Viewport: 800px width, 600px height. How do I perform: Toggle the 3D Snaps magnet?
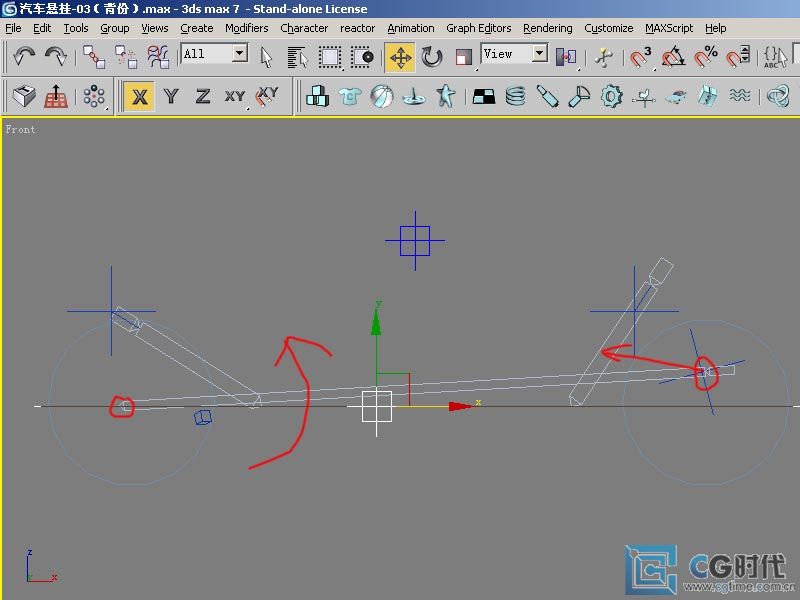[x=640, y=57]
